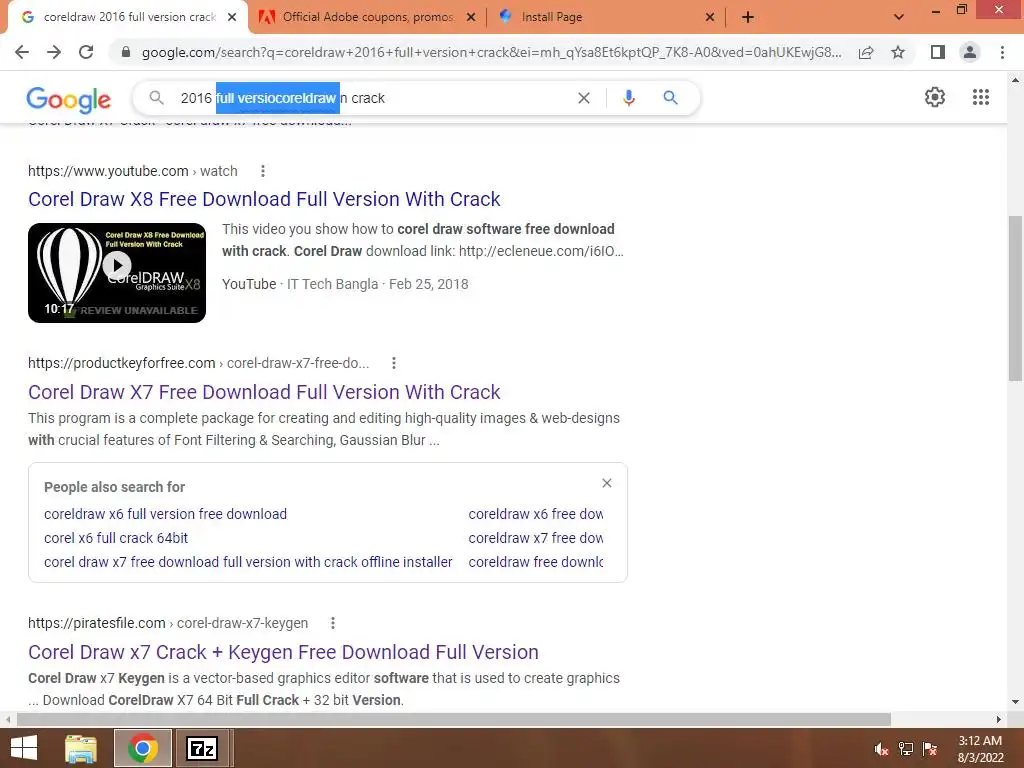Open Corel Draw x7 Crack Keygen link
Screen dimensions: 1024x768
[283, 652]
